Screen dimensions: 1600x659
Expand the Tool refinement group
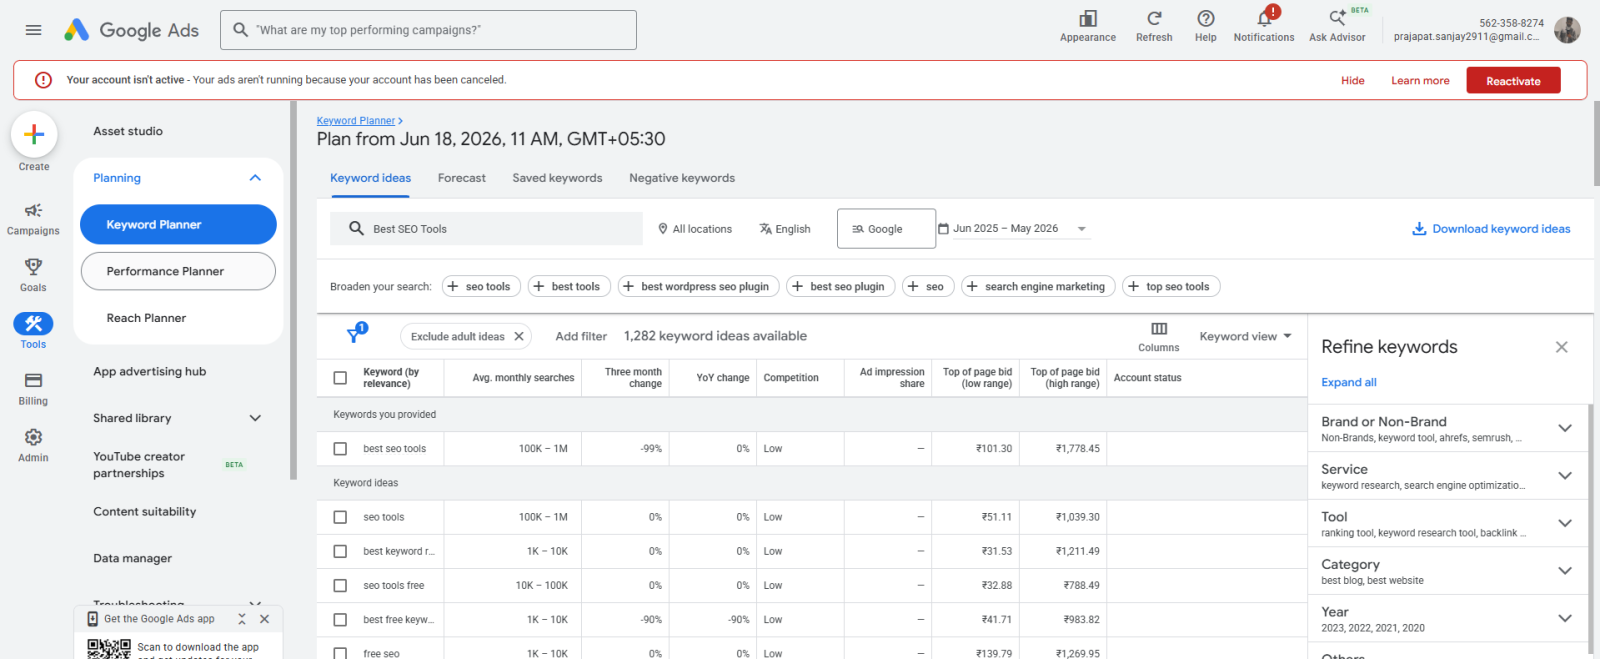click(x=1565, y=523)
